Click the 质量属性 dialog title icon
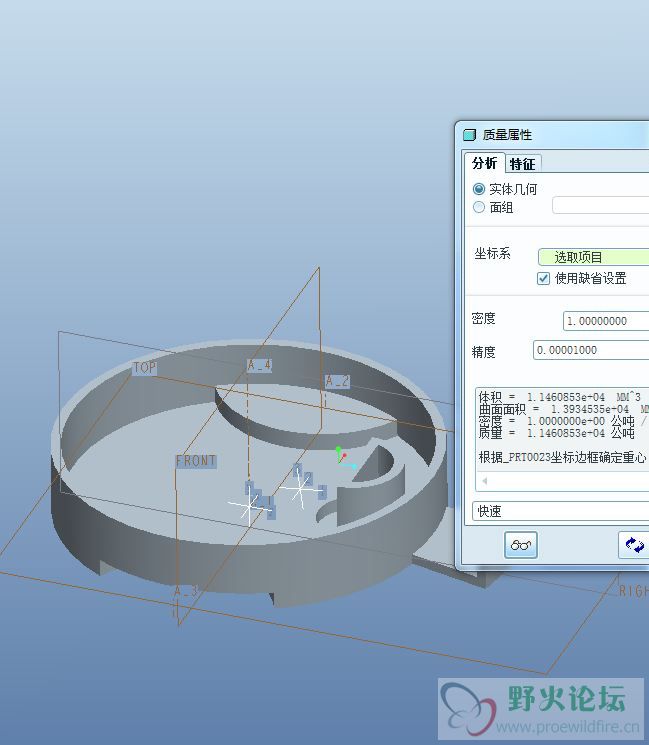 [x=469, y=135]
